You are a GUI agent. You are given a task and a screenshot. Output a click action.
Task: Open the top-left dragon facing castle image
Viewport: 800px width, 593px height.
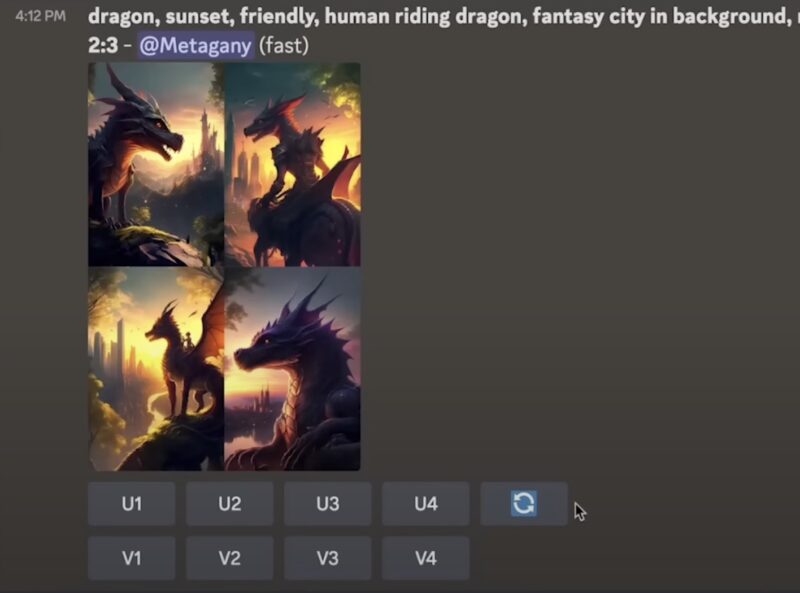(156, 164)
